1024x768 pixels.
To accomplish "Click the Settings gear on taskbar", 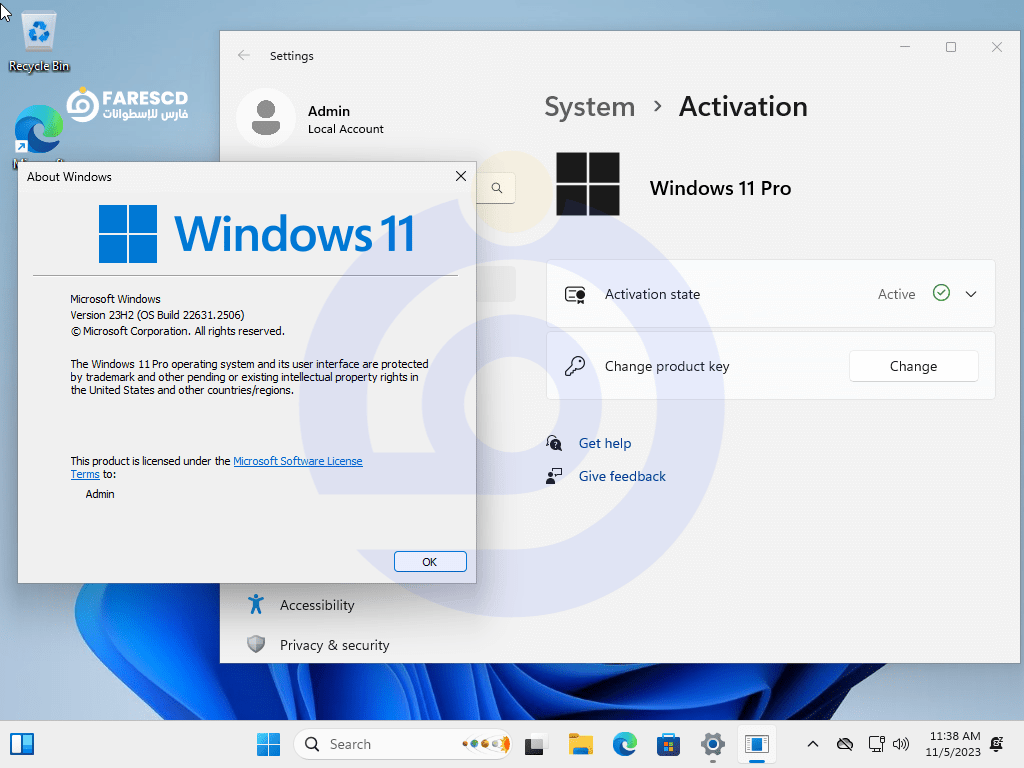I will (x=712, y=744).
